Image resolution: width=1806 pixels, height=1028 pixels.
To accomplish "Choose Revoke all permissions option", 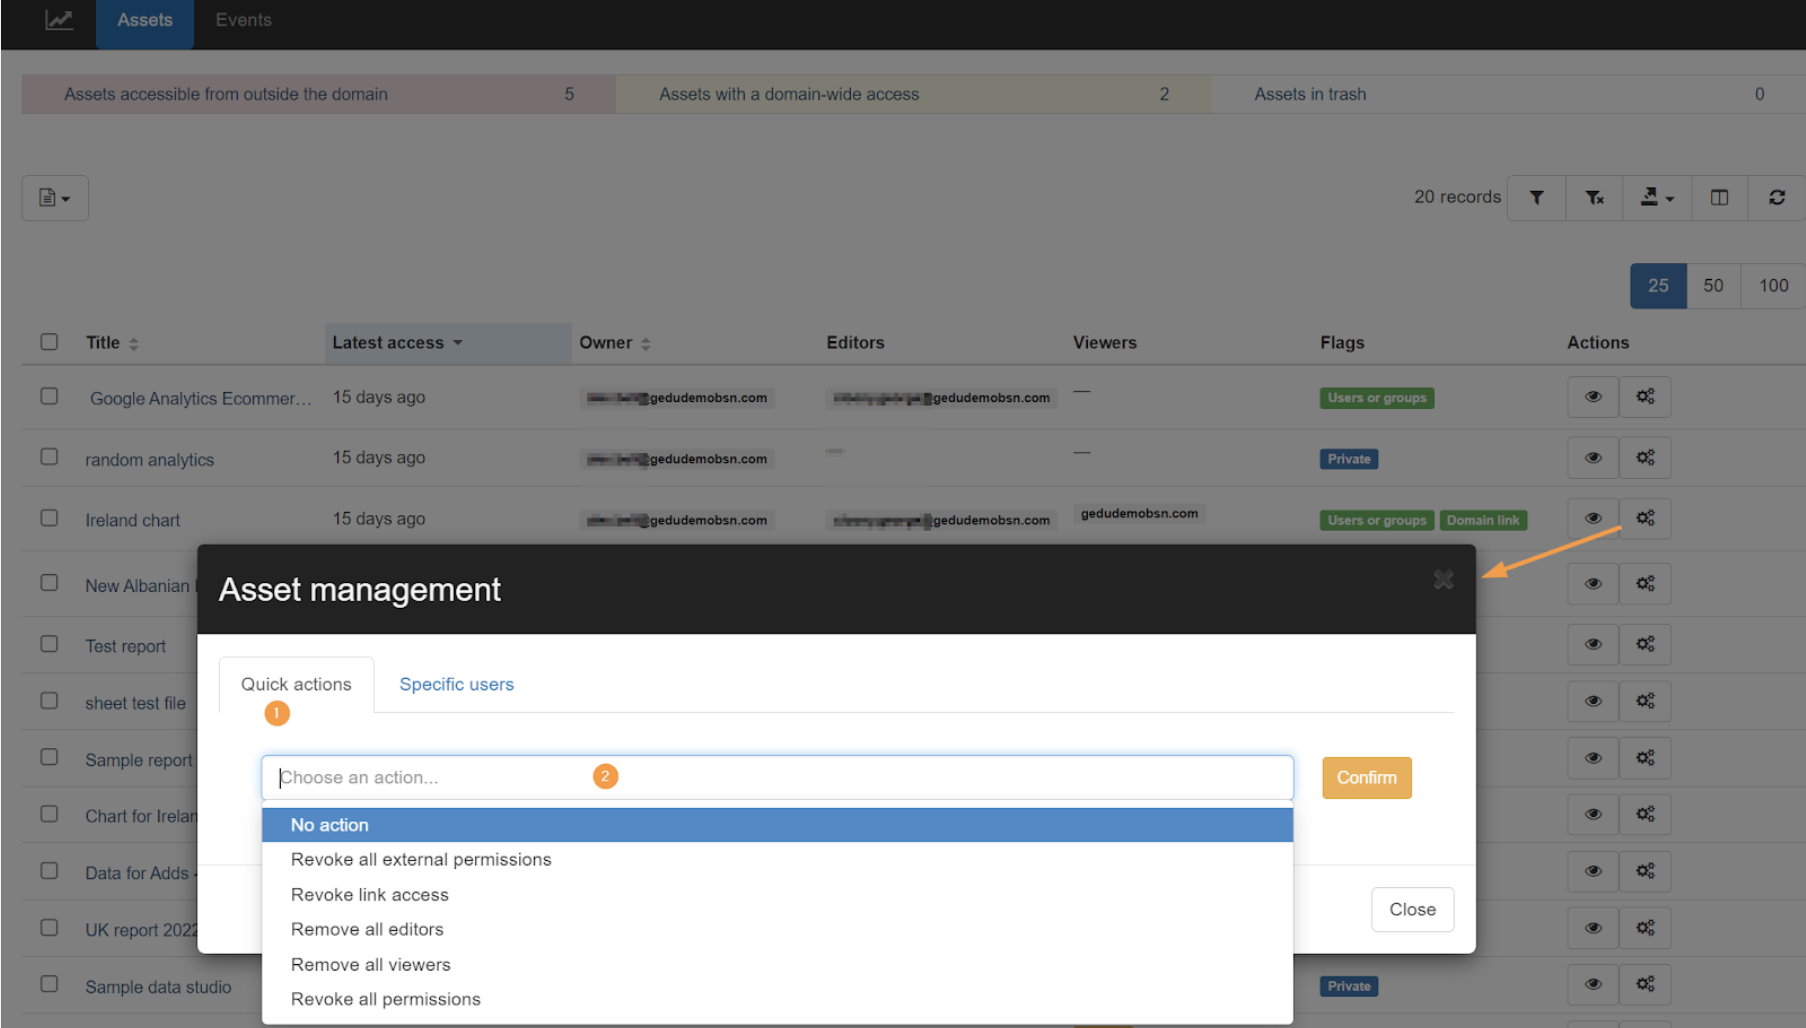I will coord(777,1000).
